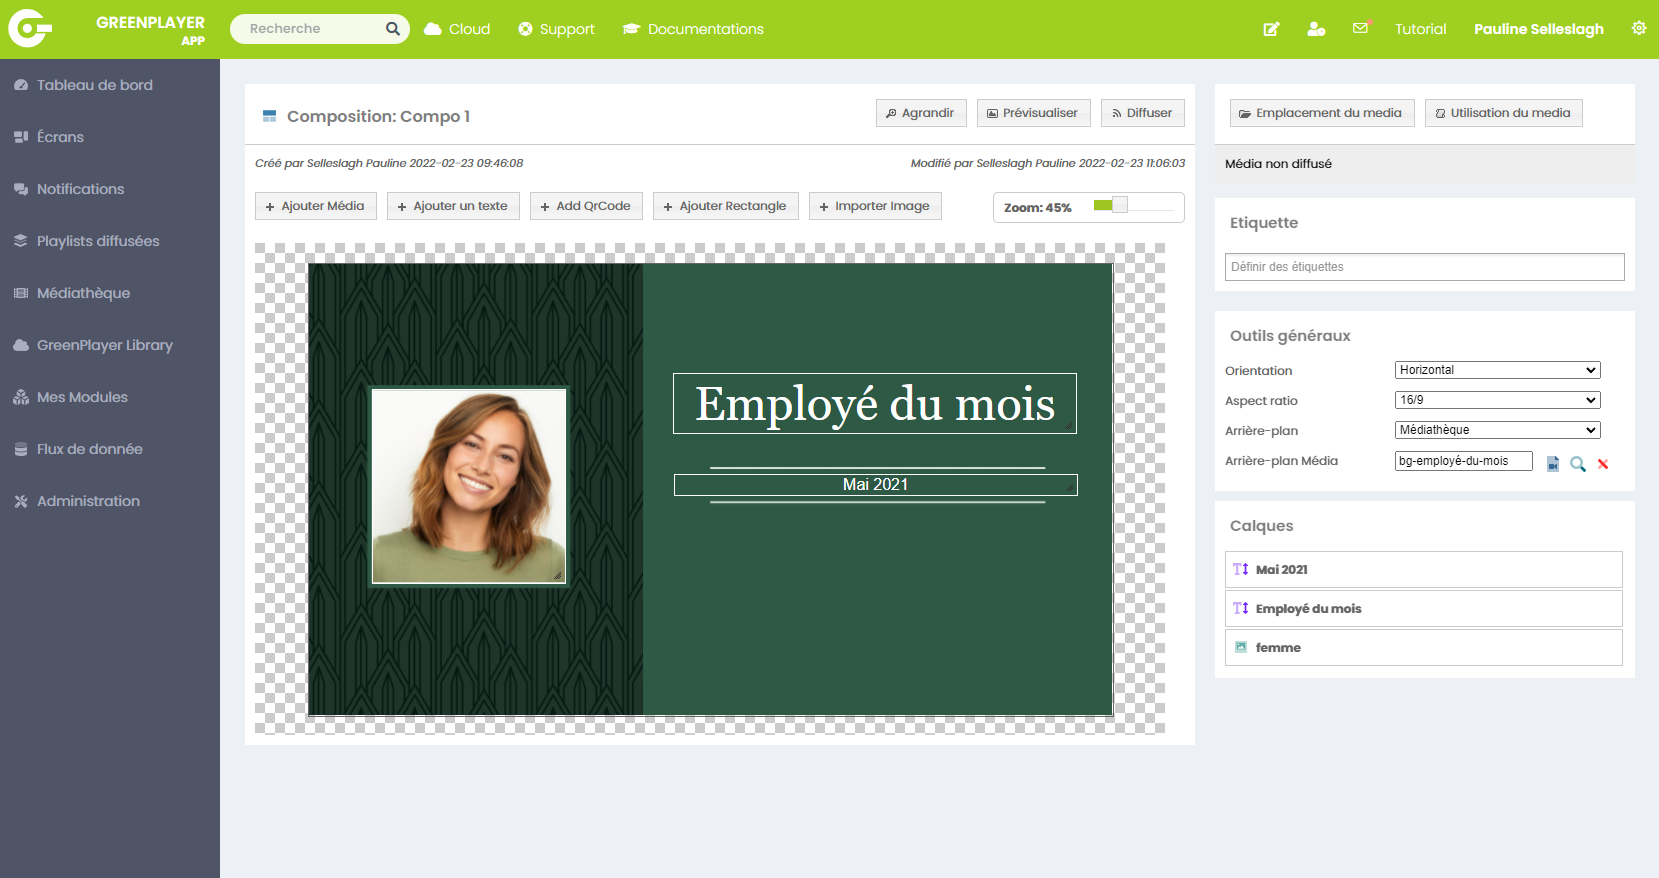This screenshot has width=1659, height=878.
Task: Click the bg-employé-du-mois media field
Action: (1464, 461)
